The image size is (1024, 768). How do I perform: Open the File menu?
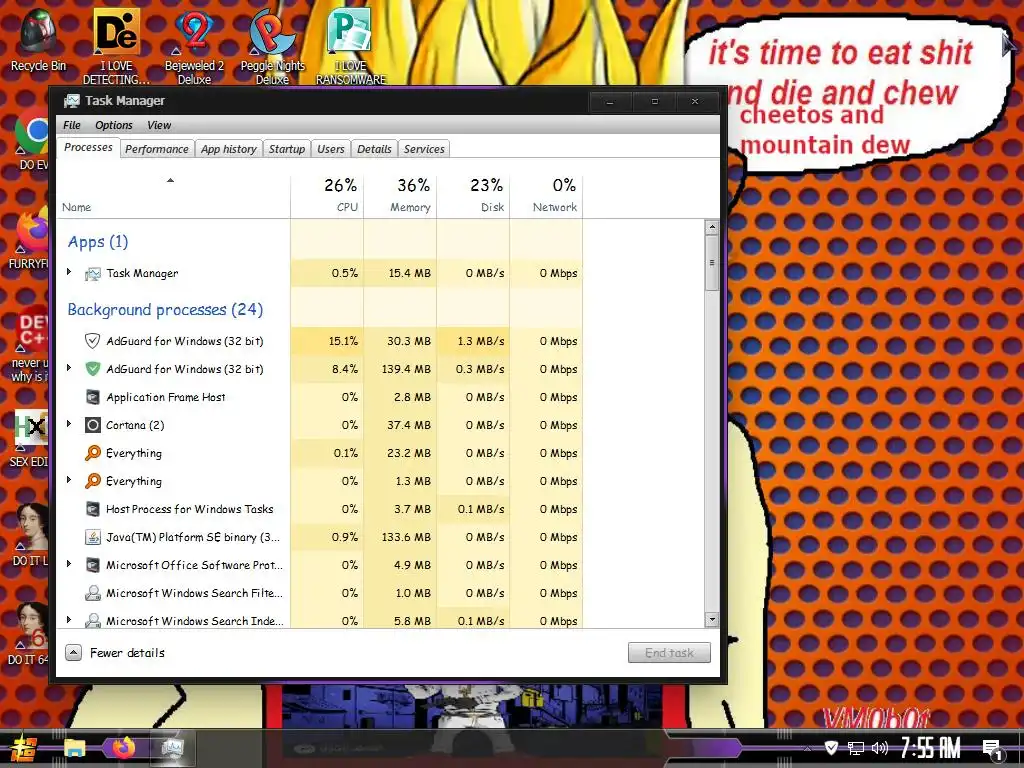(72, 125)
